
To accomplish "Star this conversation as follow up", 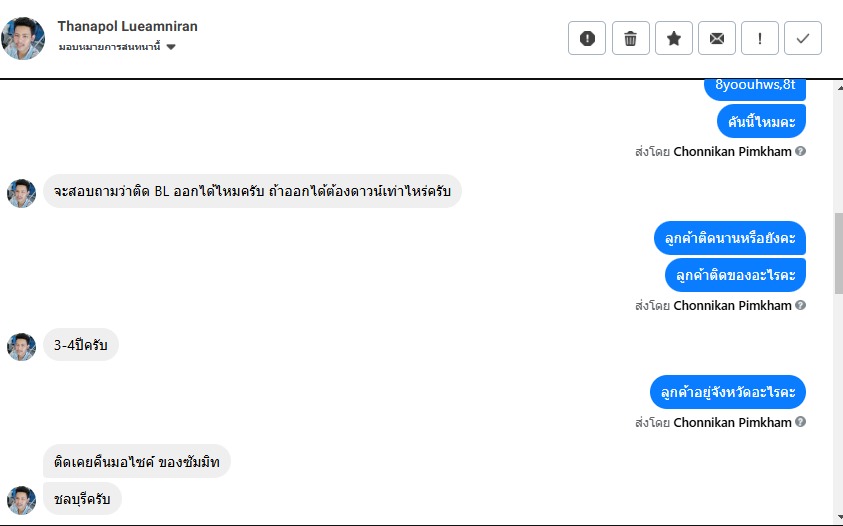I will point(674,39).
